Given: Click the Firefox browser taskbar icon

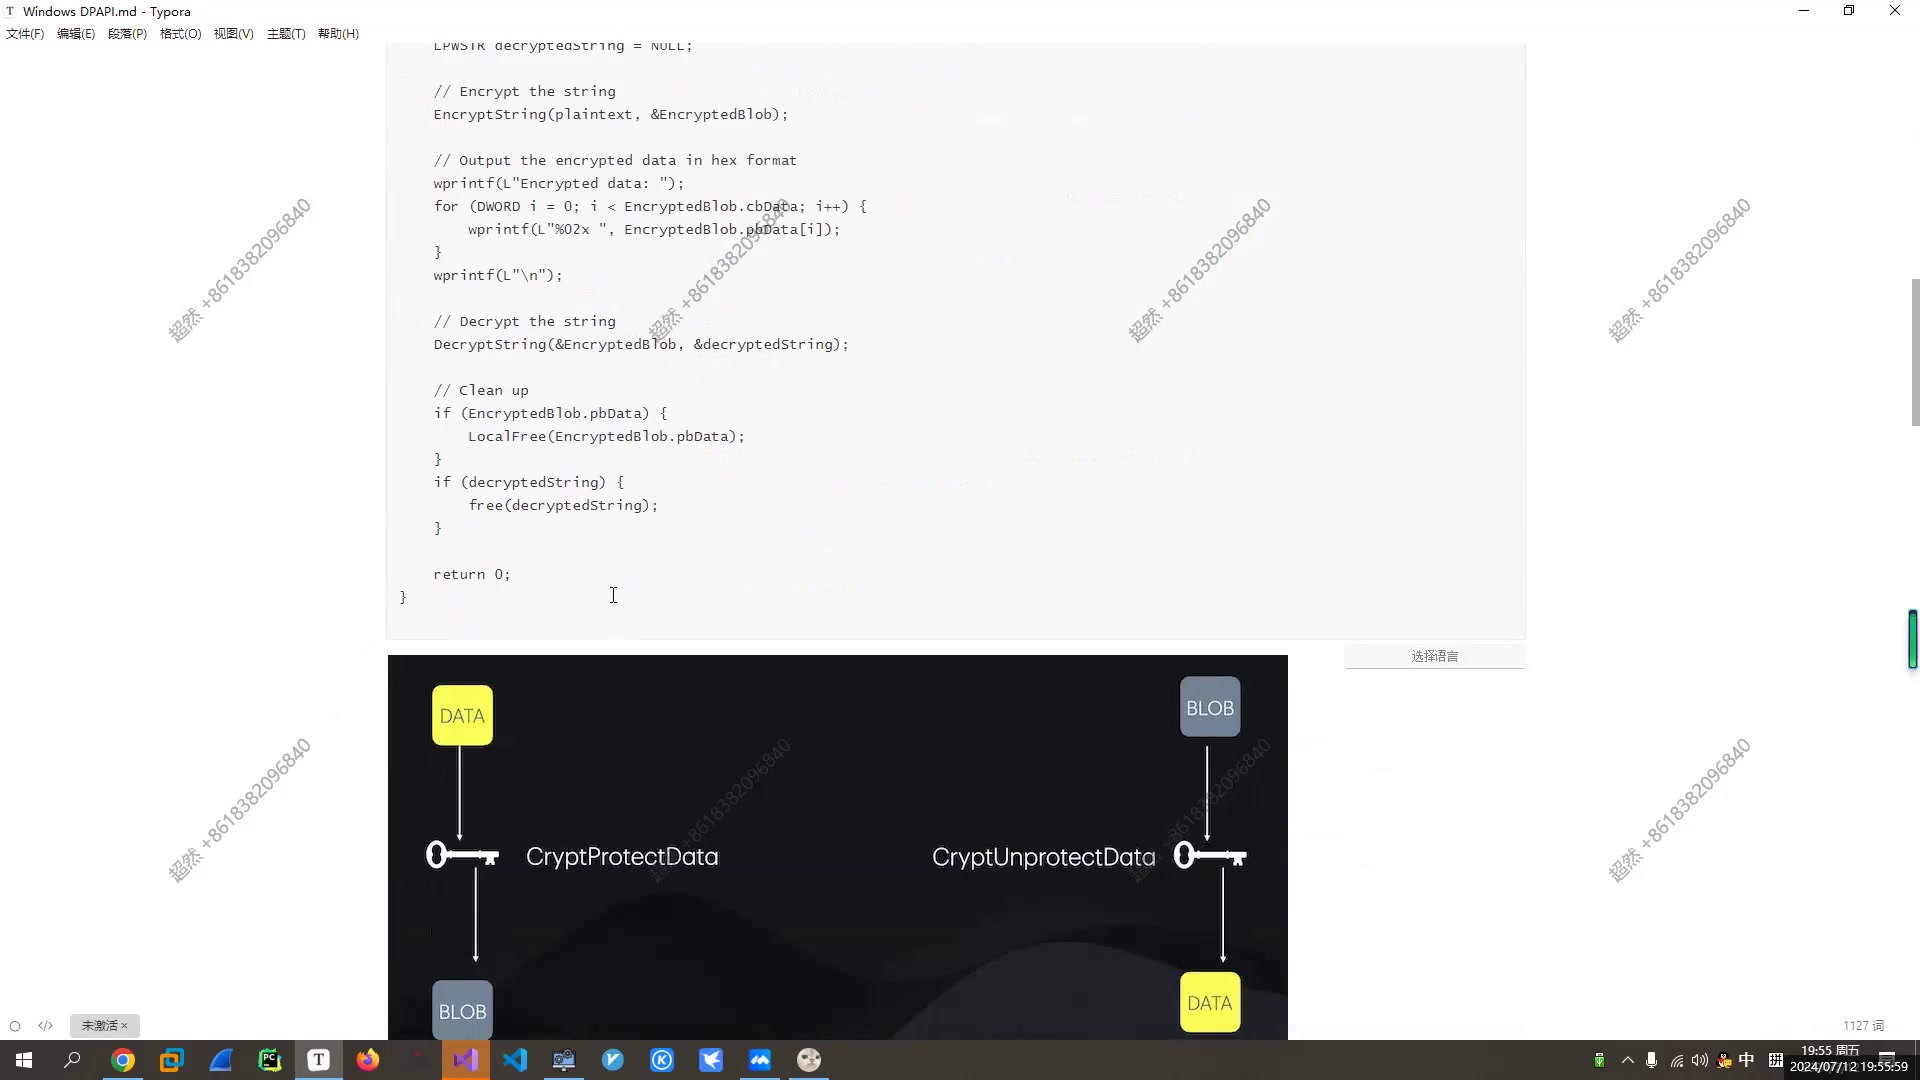Looking at the screenshot, I should tap(368, 1062).
